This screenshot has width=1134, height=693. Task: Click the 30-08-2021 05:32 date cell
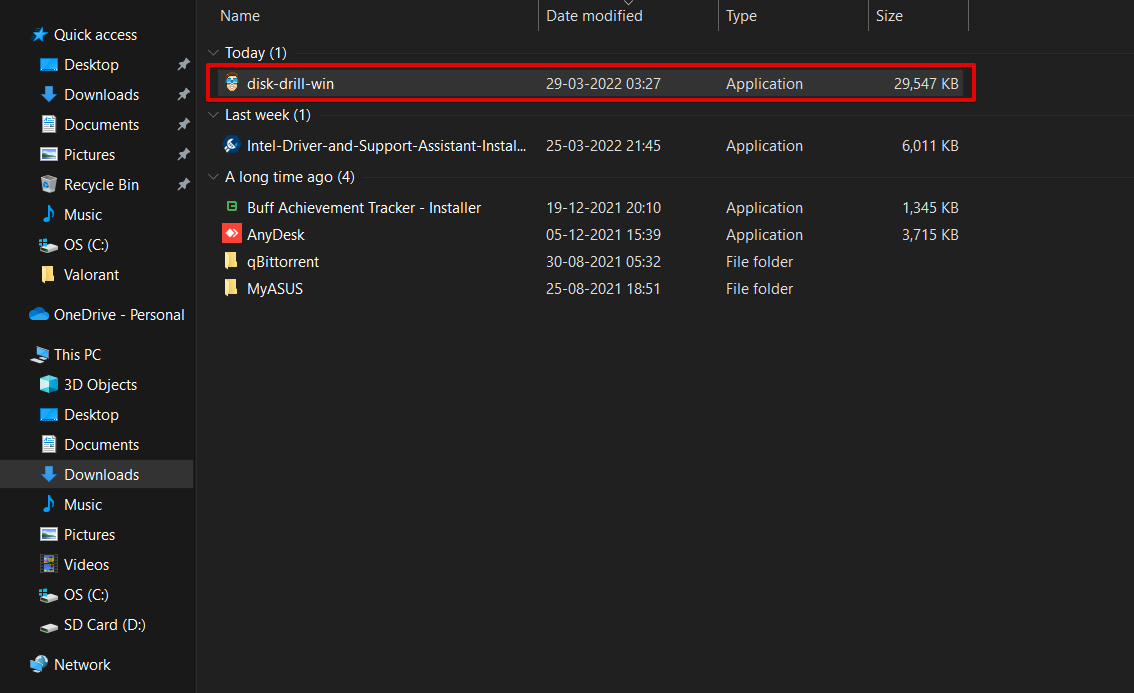(x=603, y=262)
